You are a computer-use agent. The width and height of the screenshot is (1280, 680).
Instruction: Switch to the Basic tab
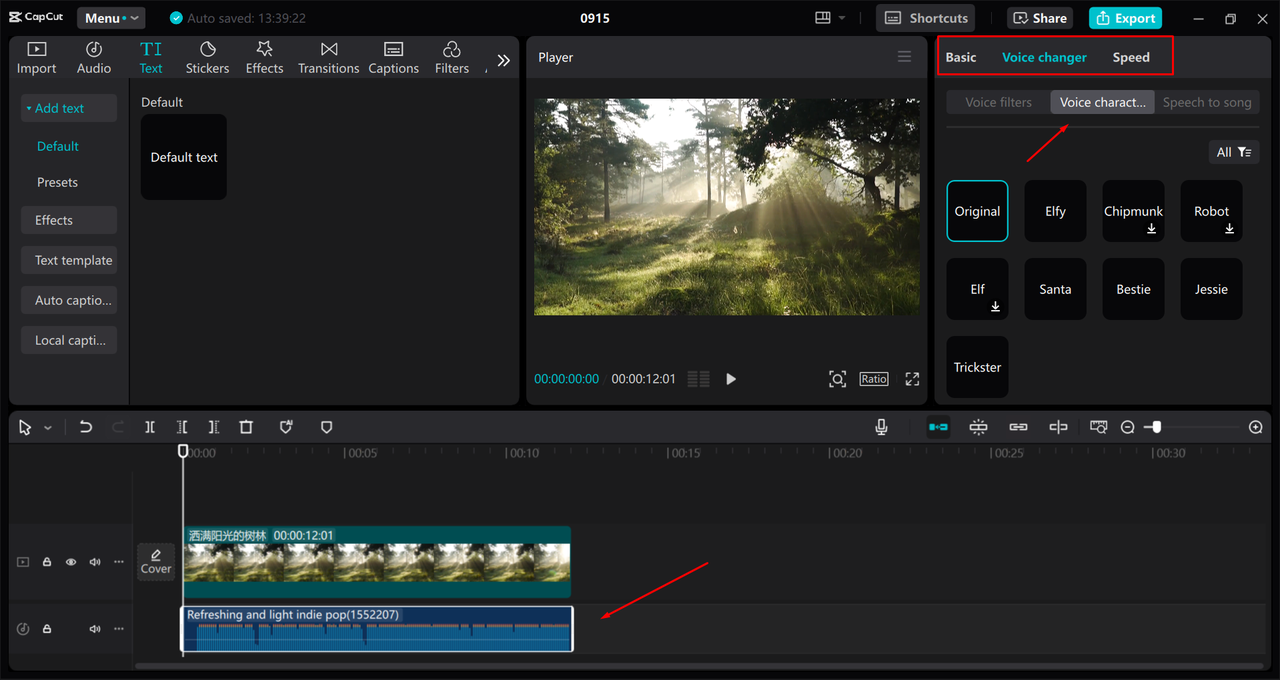click(961, 57)
